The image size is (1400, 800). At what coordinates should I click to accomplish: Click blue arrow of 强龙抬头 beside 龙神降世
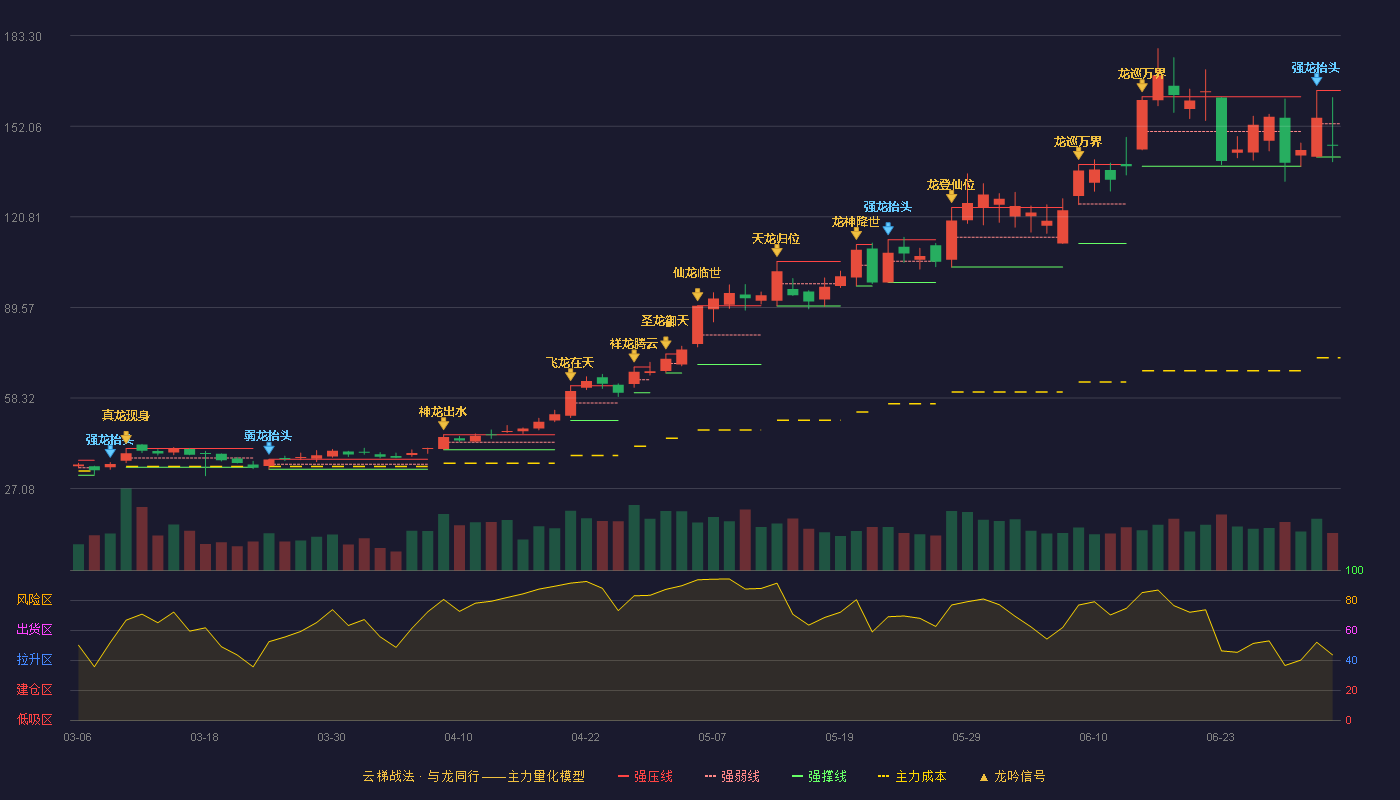click(x=888, y=228)
